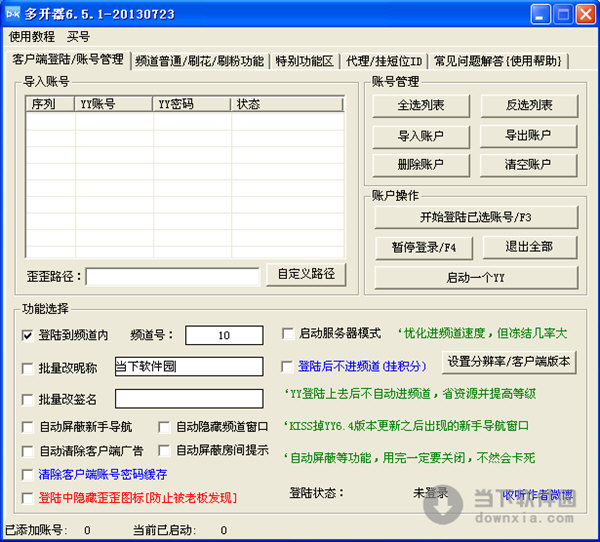This screenshot has width=600, height=542.
Task: Click the 歪歪路径 input field
Action: [x=173, y=277]
